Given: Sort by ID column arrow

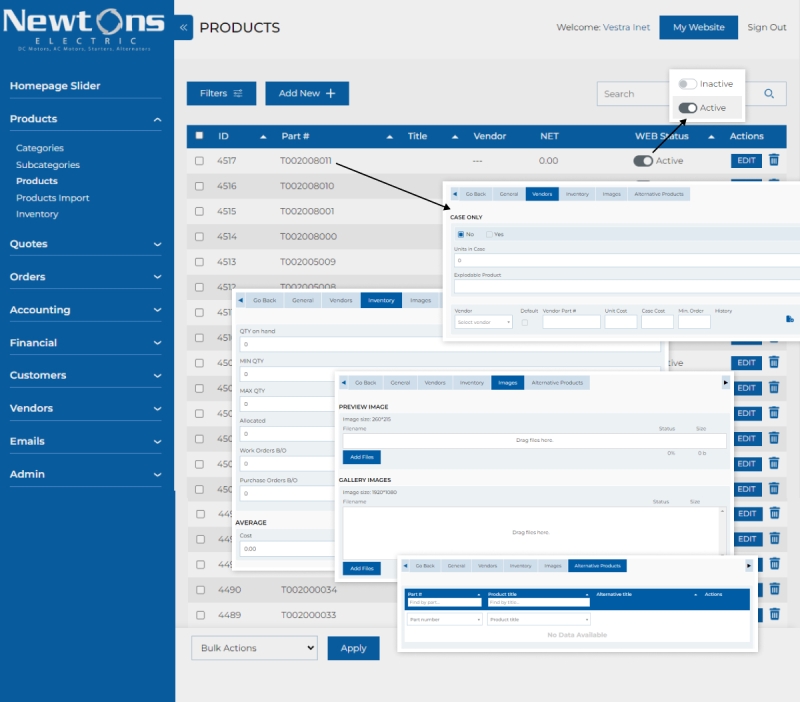Looking at the screenshot, I should [x=264, y=136].
